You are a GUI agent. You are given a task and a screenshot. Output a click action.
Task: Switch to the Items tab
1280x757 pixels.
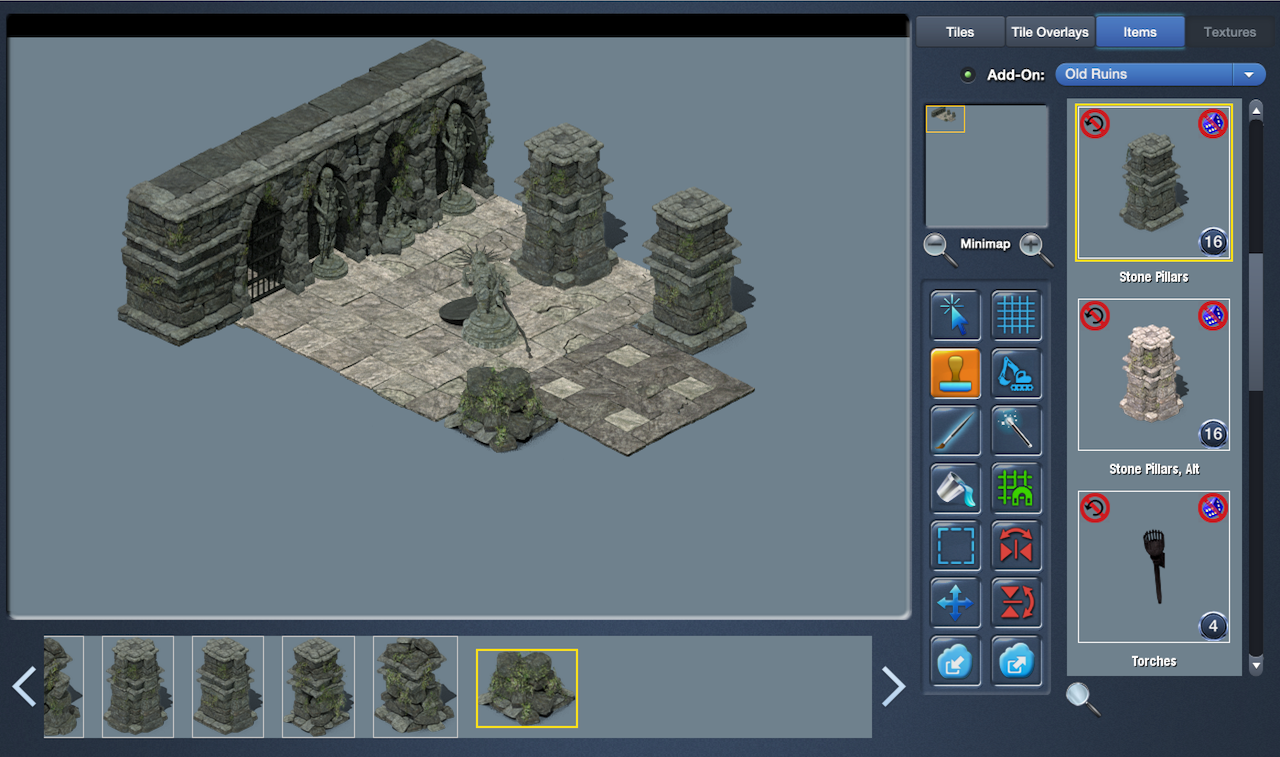pyautogui.click(x=1140, y=32)
